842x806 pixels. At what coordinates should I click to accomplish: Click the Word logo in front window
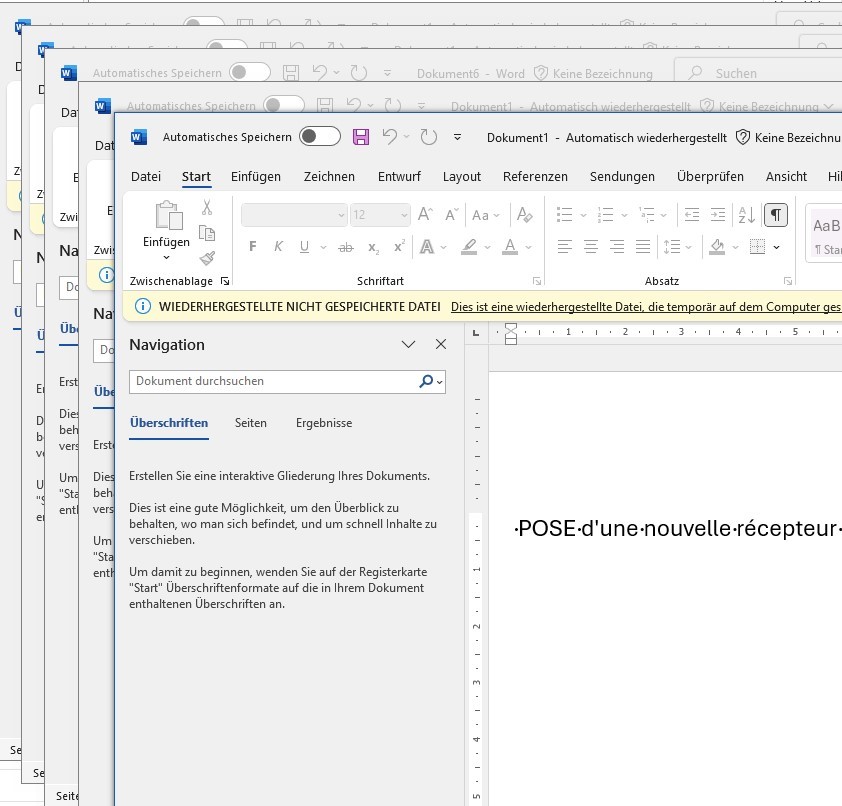point(139,137)
